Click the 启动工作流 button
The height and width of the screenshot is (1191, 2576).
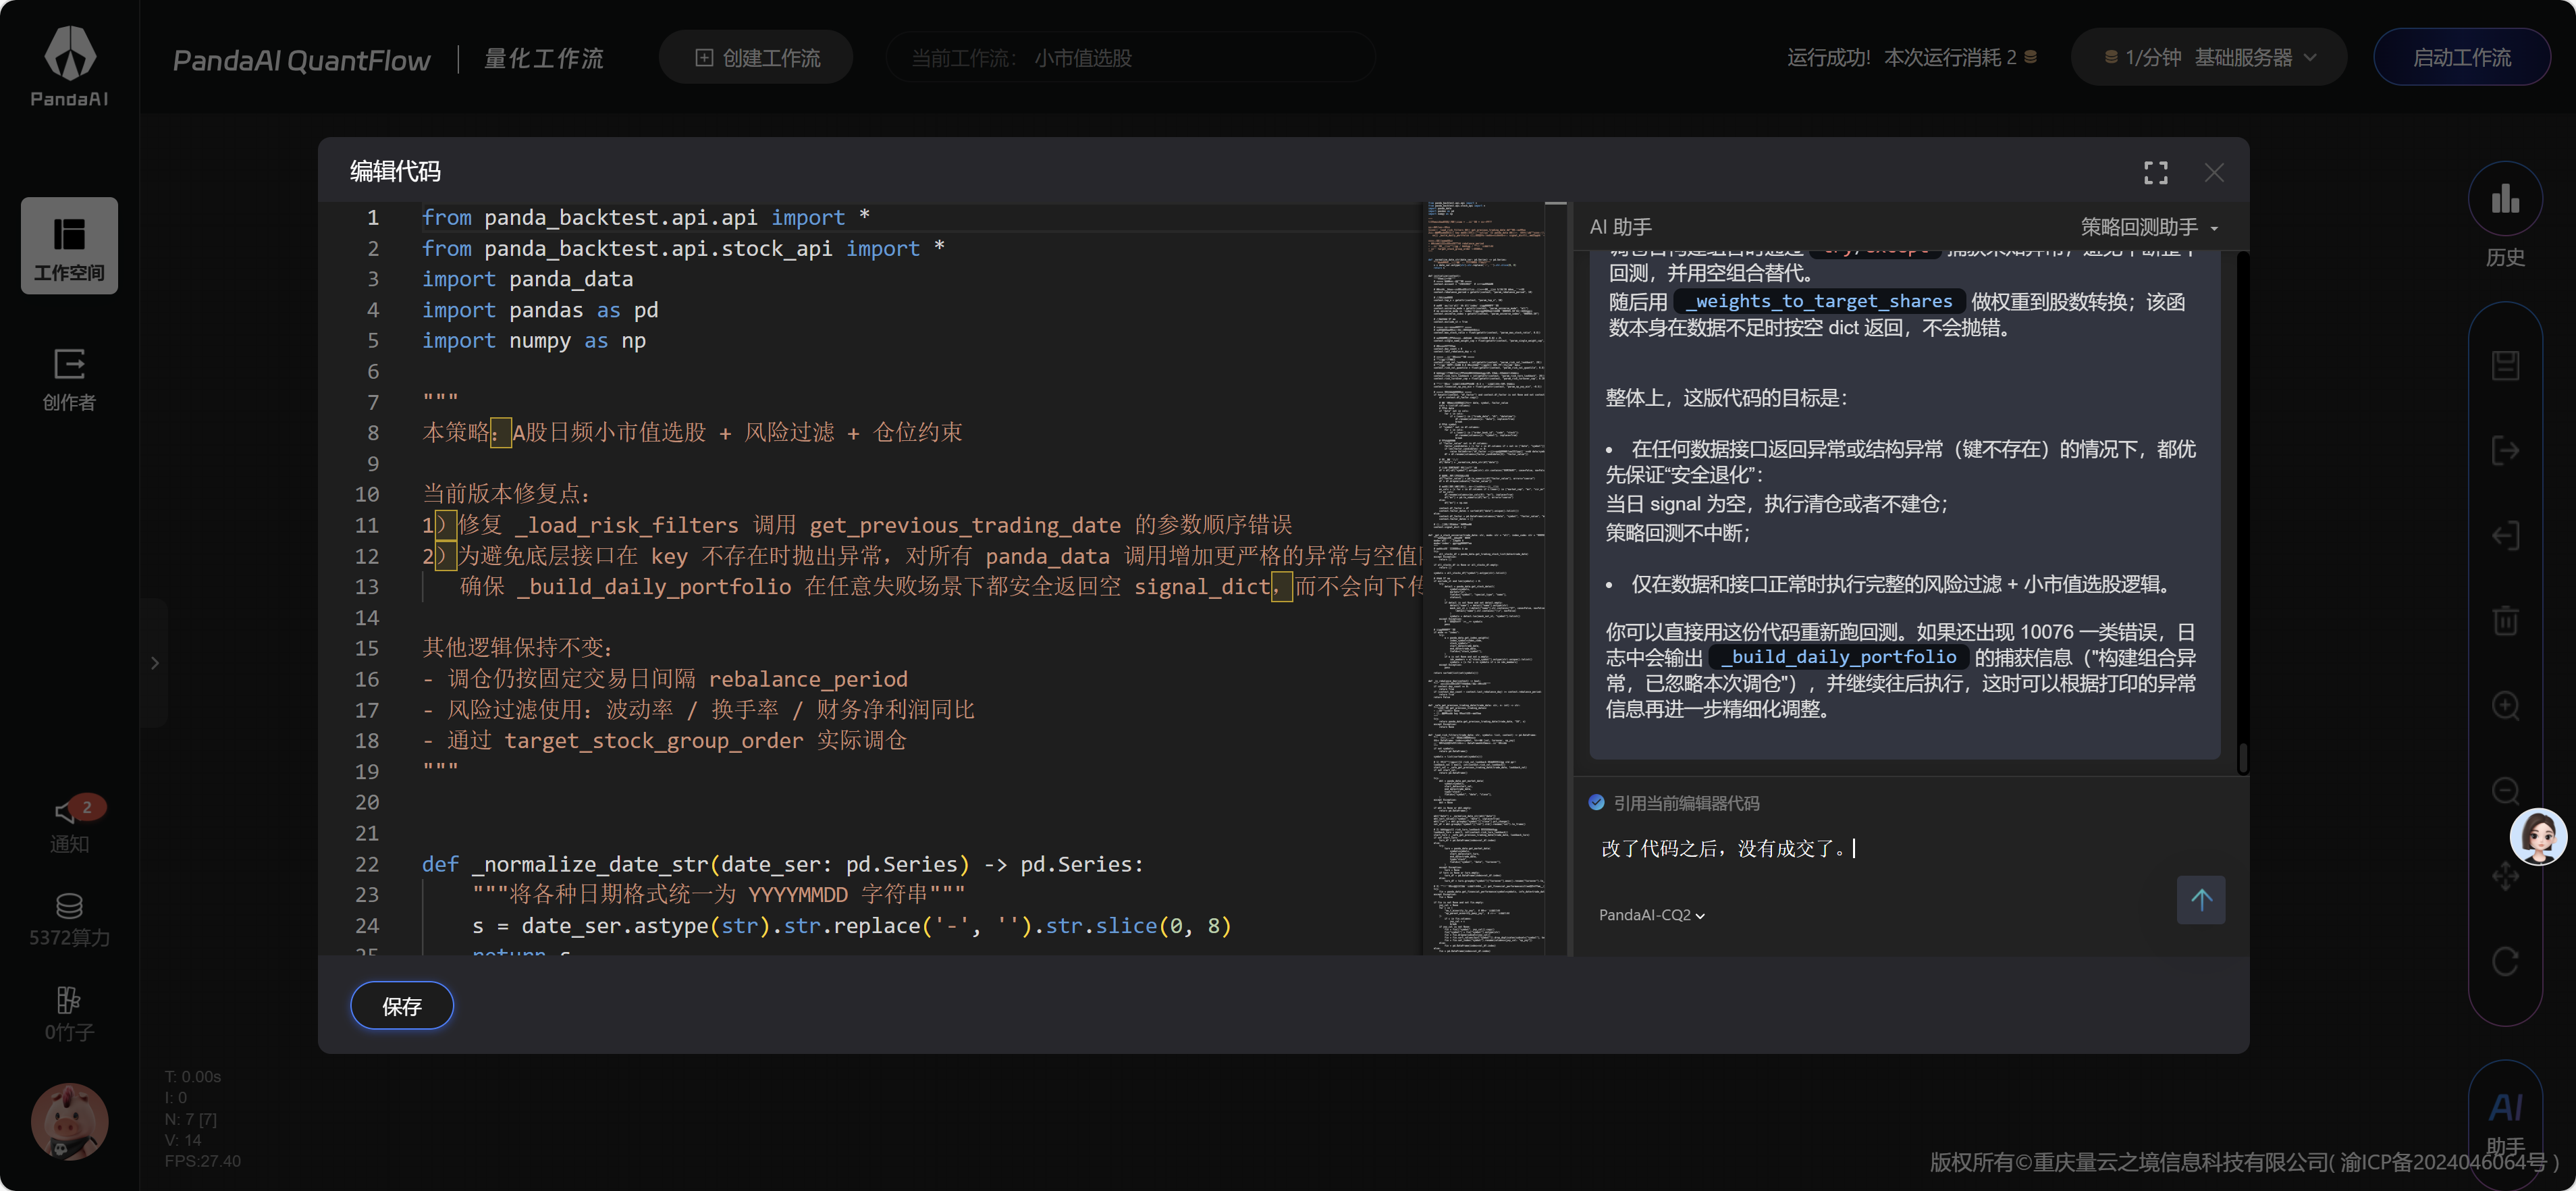(2461, 58)
